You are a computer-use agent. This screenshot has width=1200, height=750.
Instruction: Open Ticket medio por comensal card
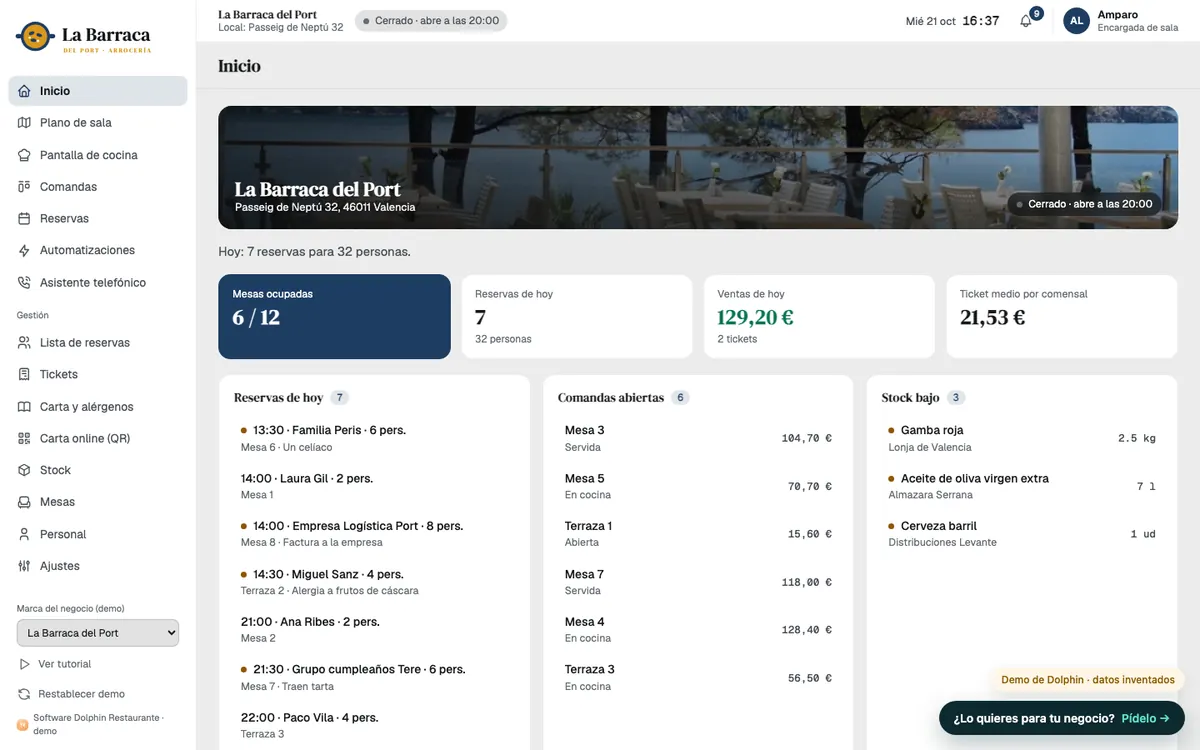coord(1062,317)
